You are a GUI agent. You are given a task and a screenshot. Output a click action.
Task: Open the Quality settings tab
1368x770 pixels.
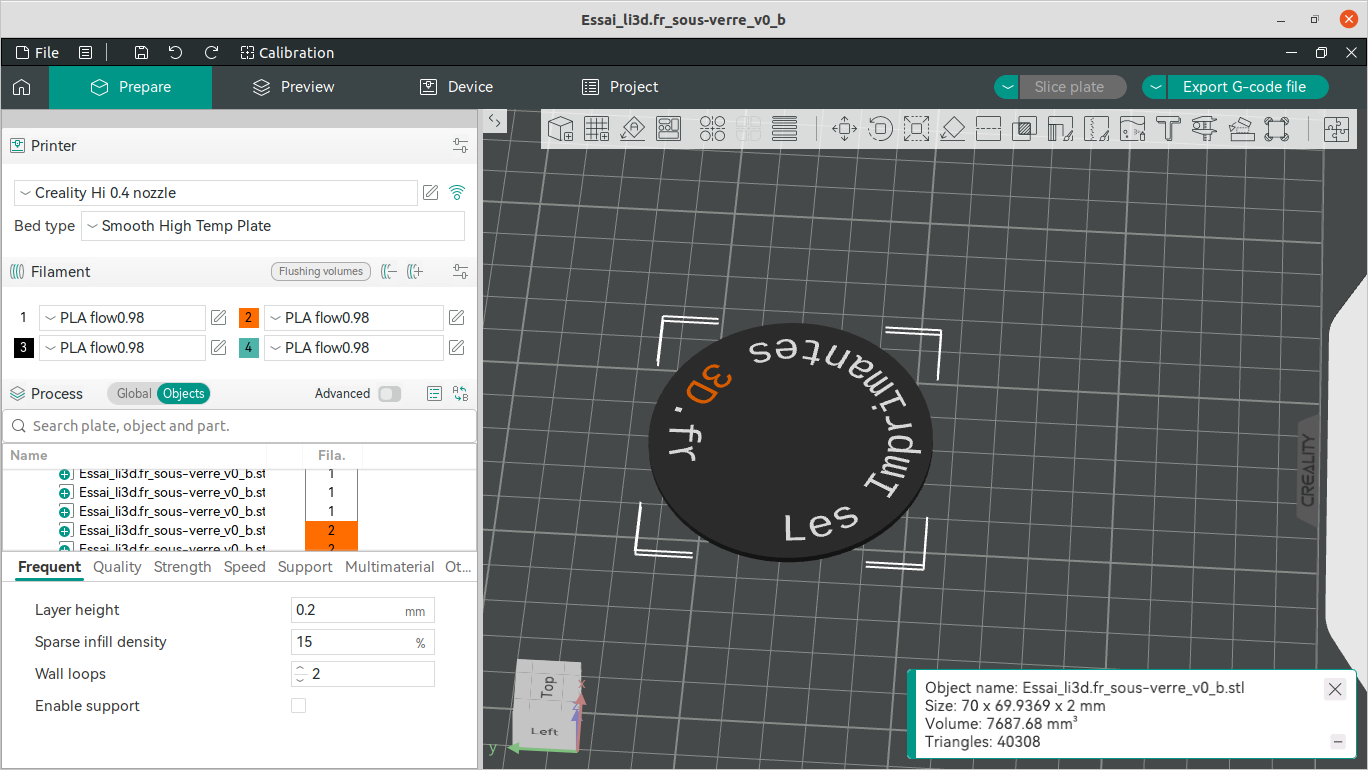pyautogui.click(x=117, y=567)
